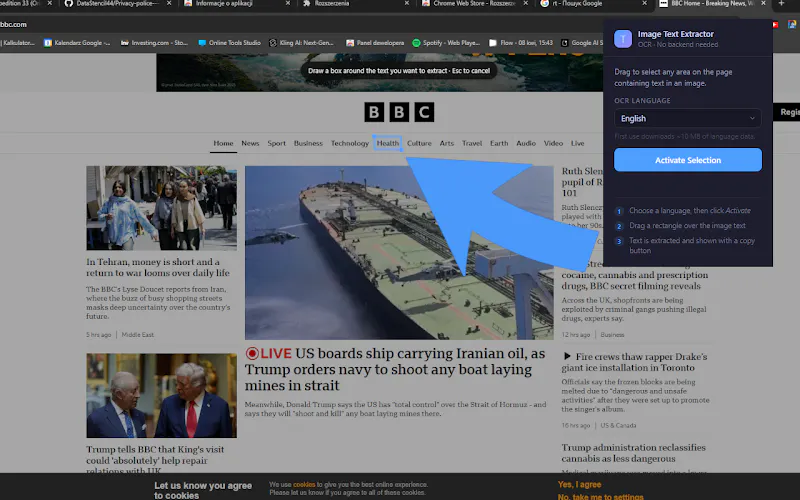
Task: Open the Audio section in BBC navigation
Action: click(x=526, y=143)
